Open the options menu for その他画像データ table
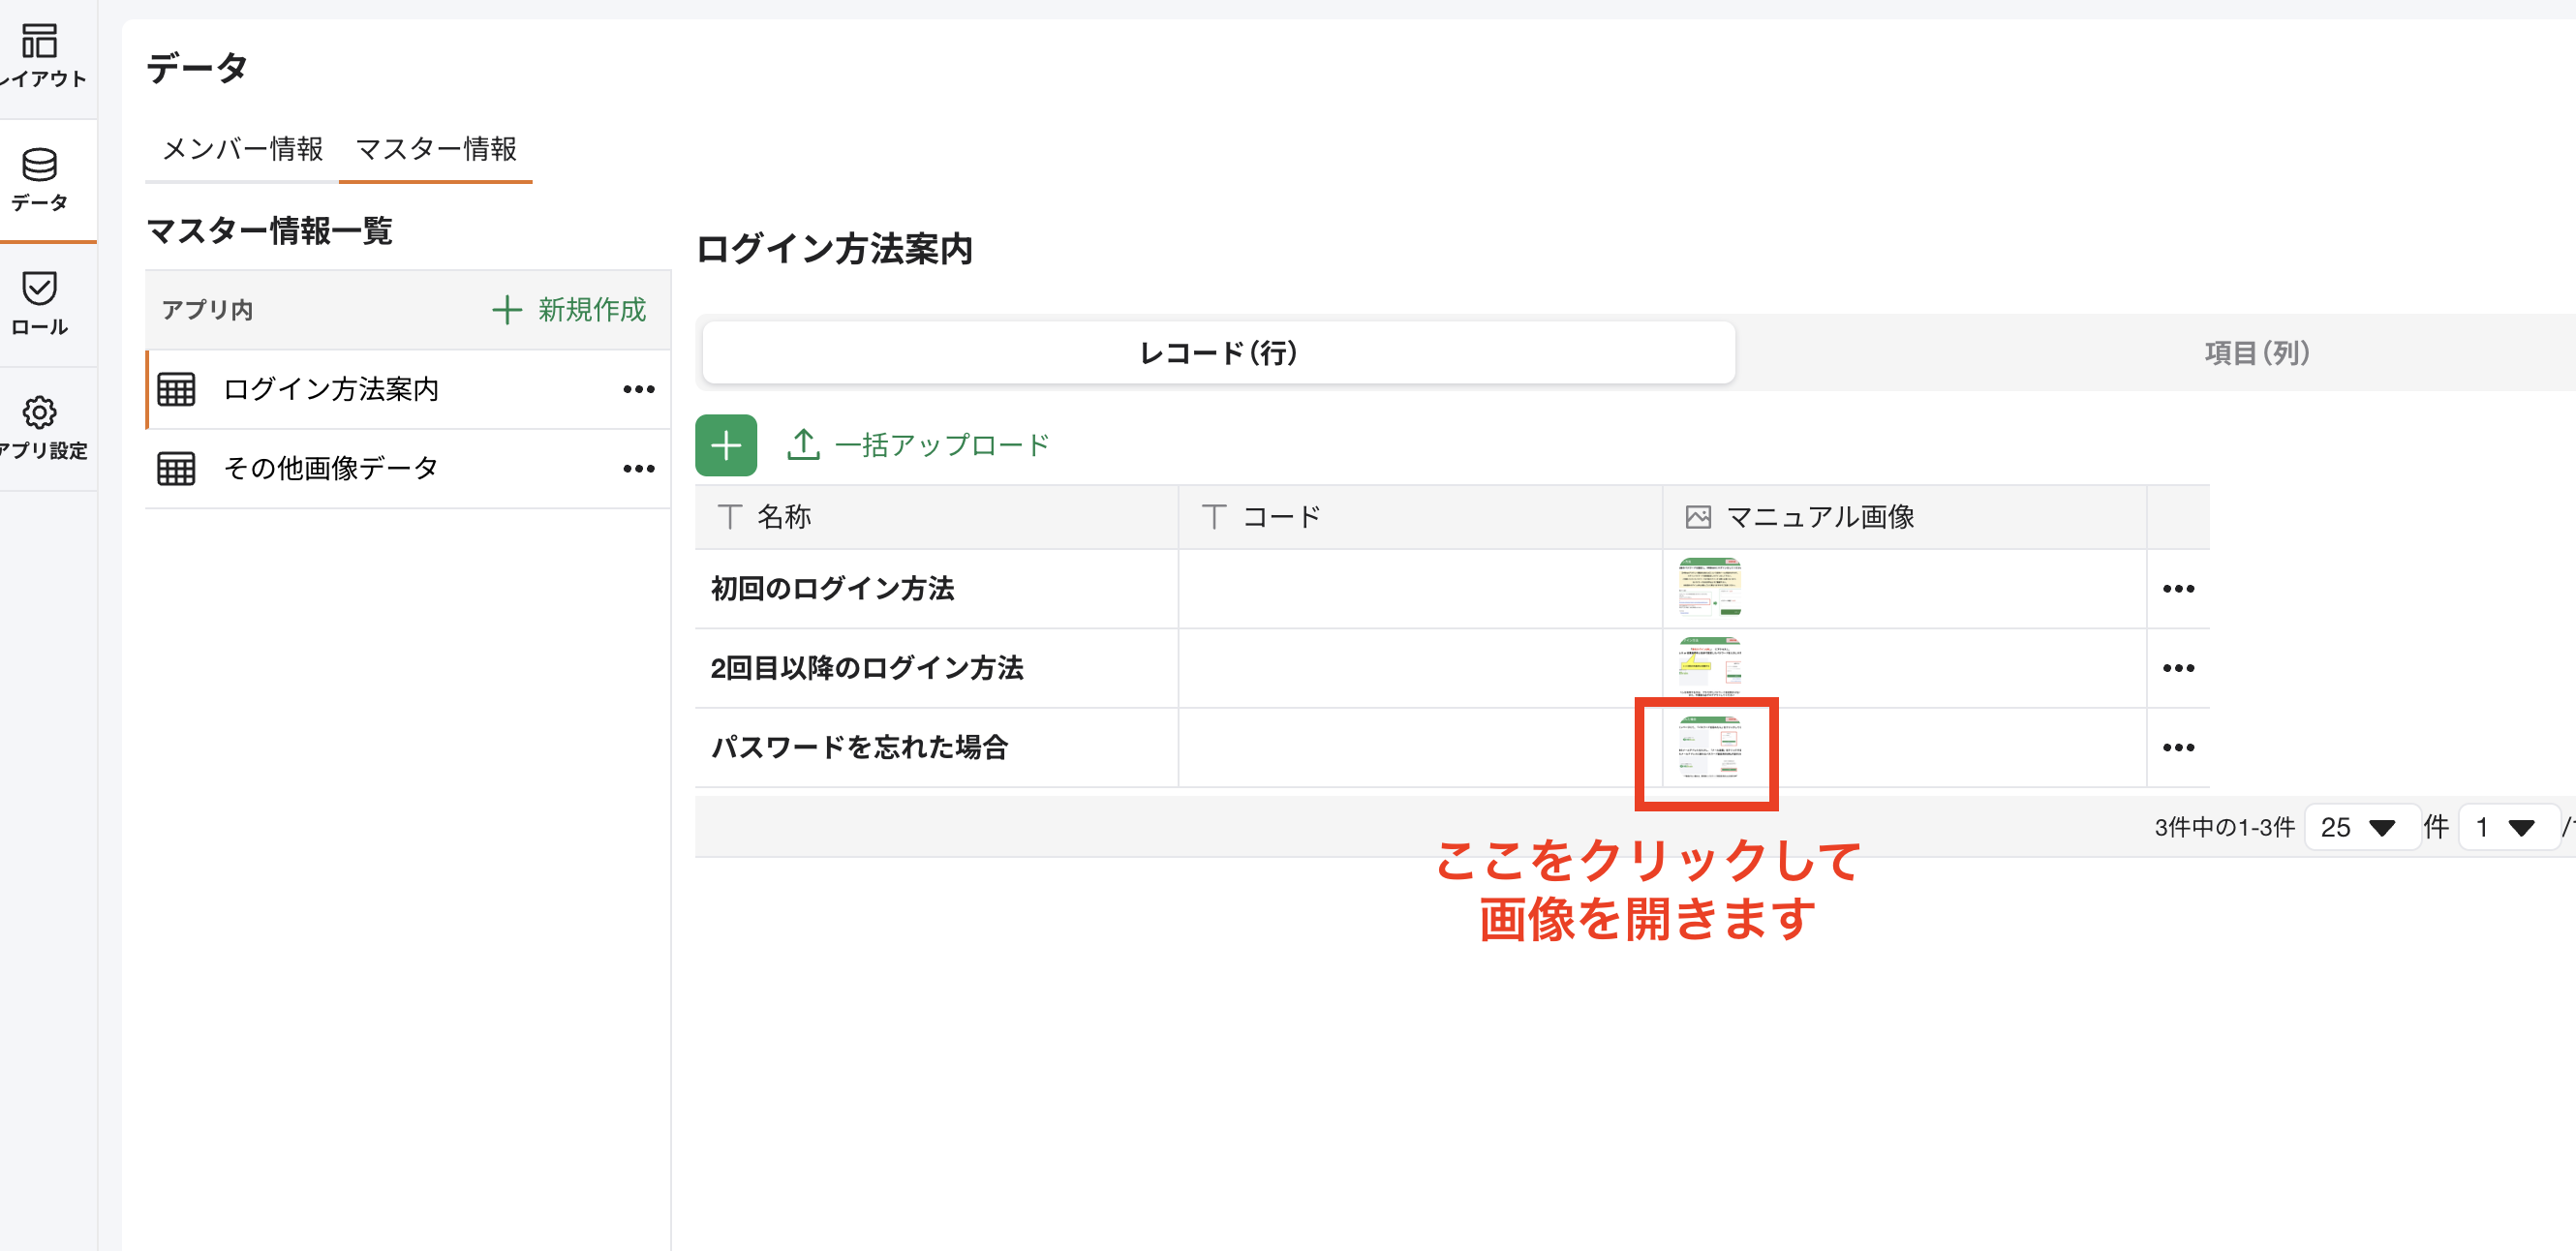 (x=638, y=468)
